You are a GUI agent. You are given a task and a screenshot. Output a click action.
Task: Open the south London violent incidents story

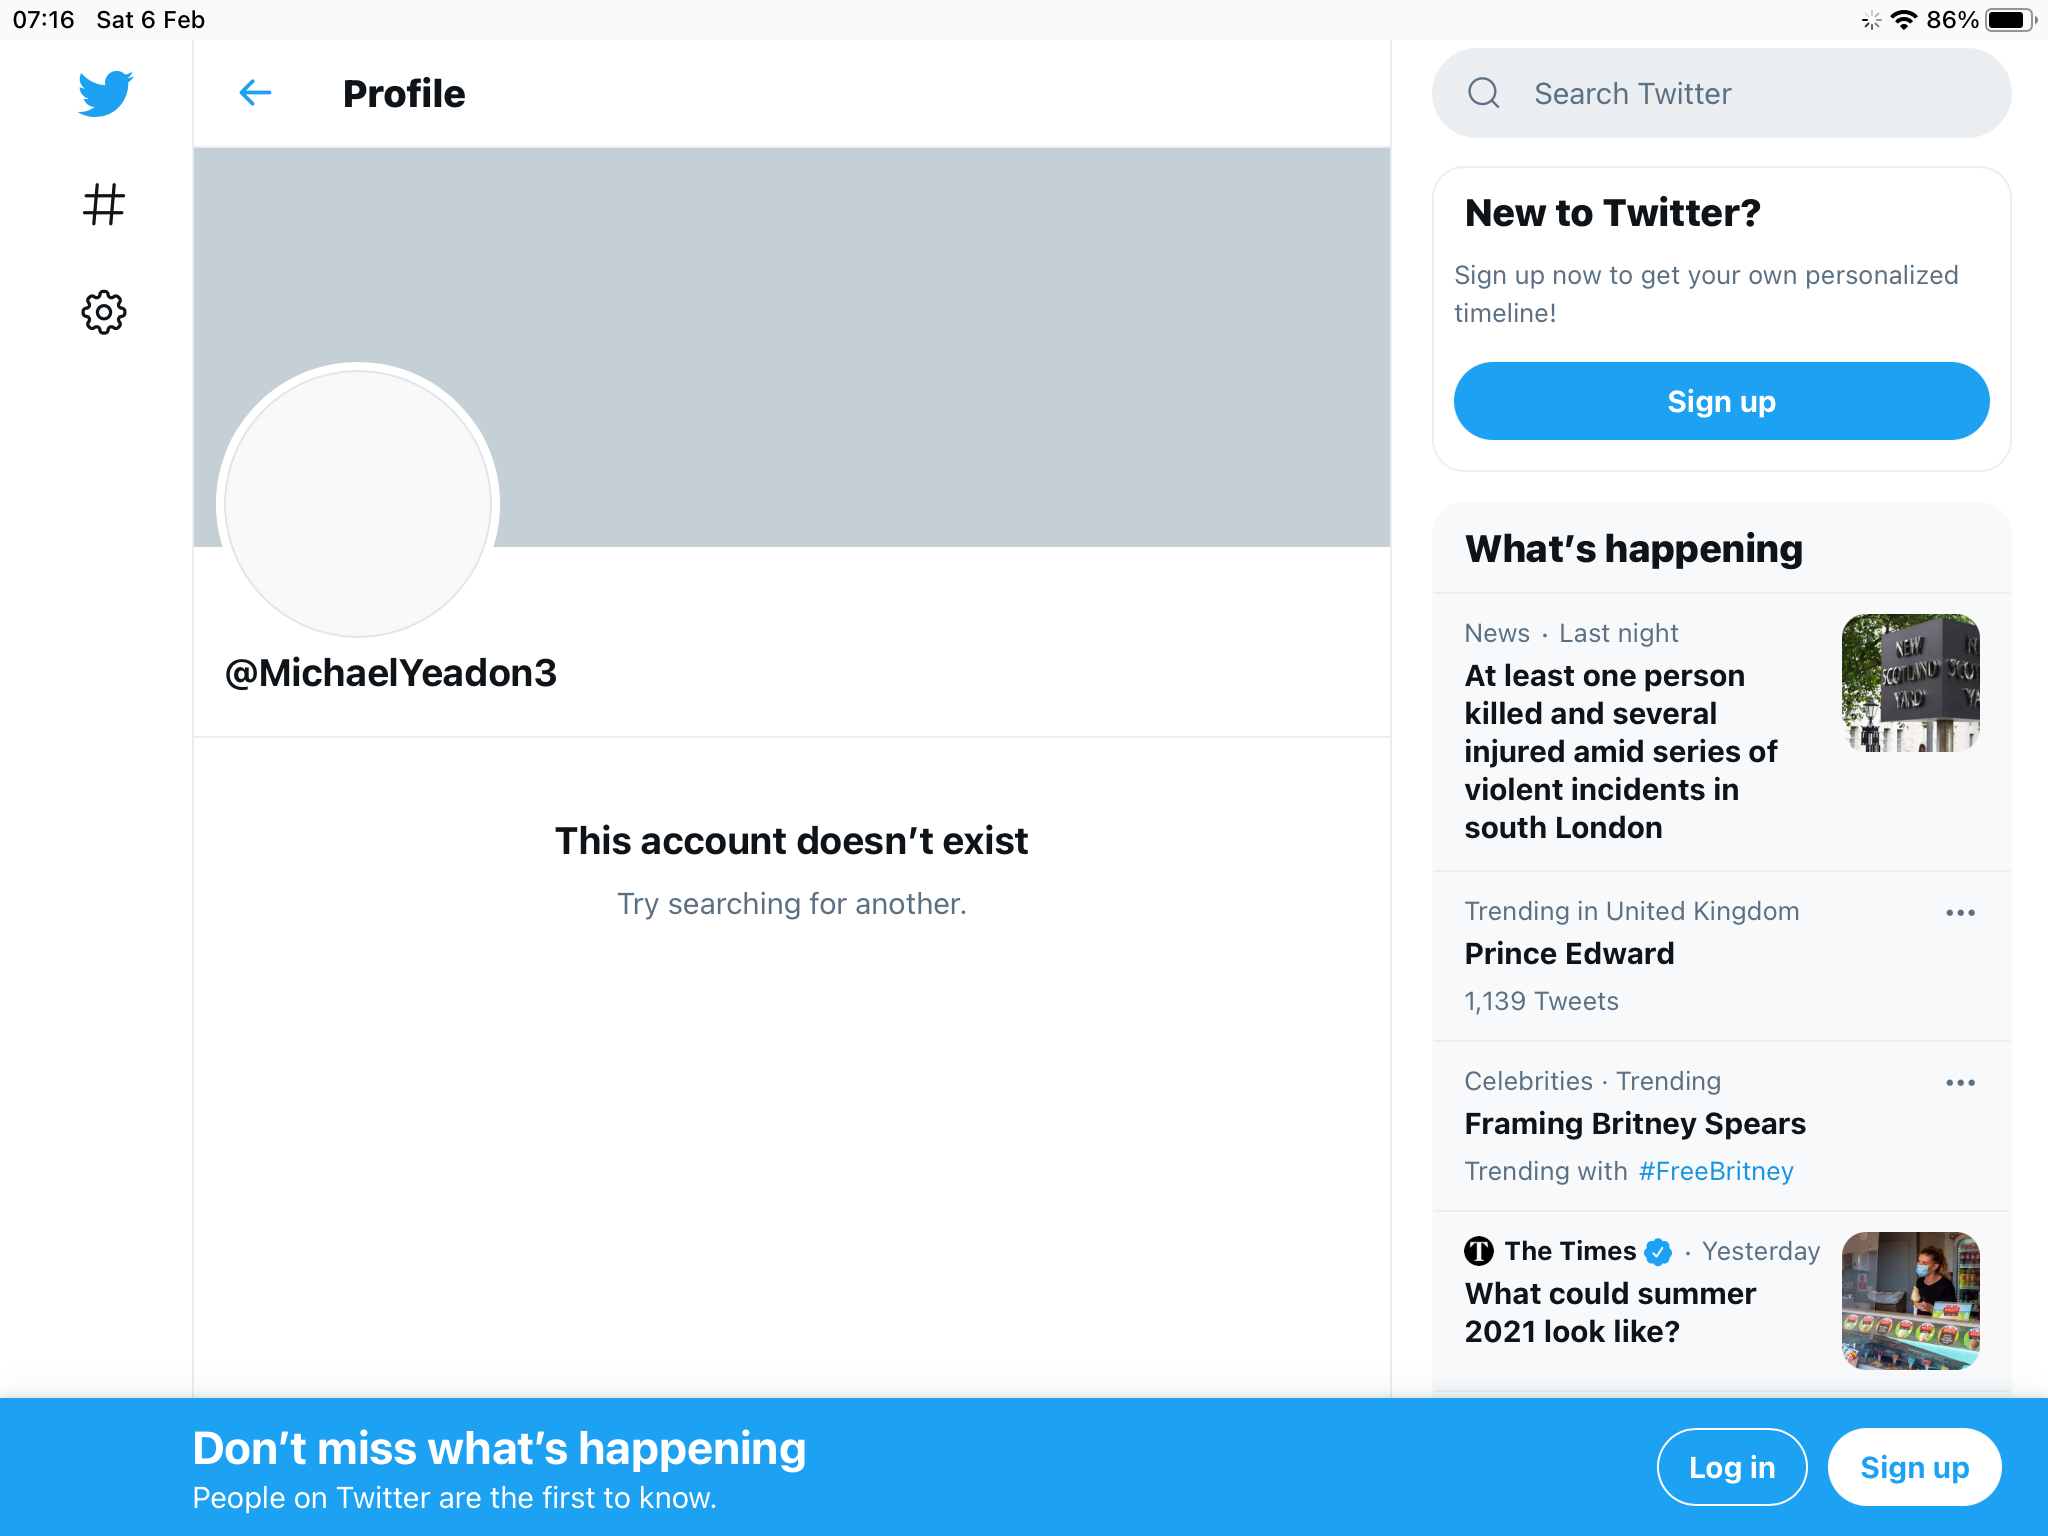click(1620, 751)
